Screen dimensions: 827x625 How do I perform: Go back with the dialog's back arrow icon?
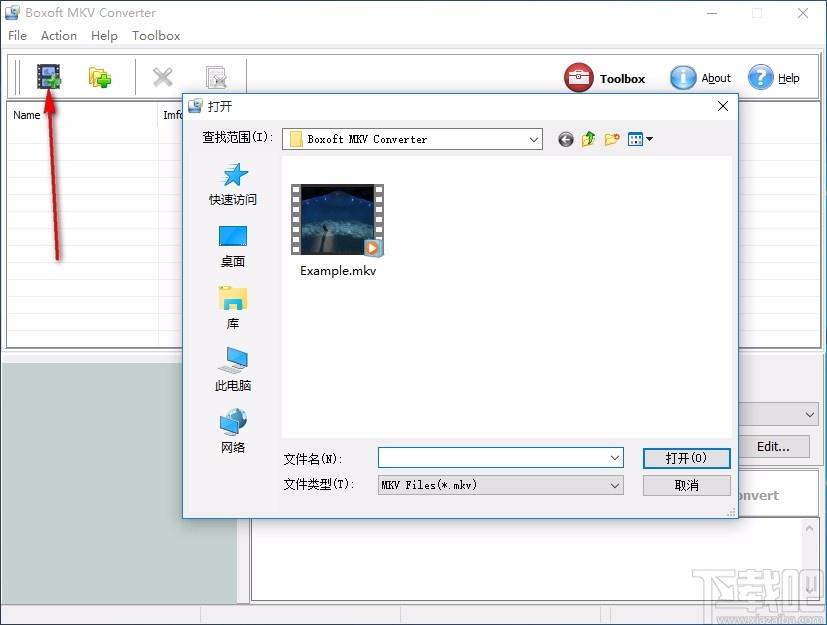[x=565, y=139]
